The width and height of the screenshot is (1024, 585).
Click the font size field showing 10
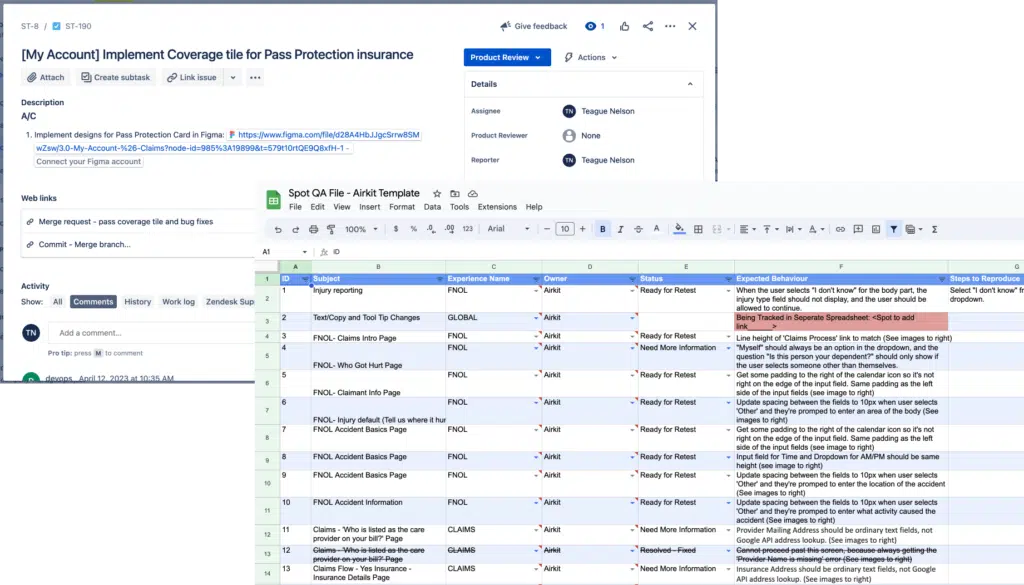coord(564,229)
